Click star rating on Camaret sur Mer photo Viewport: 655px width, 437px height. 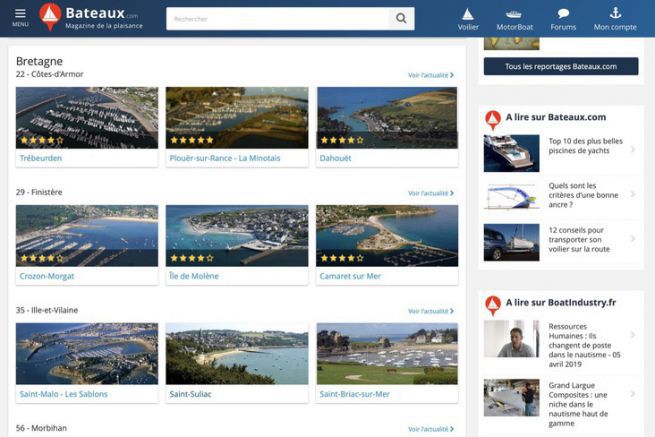(x=342, y=258)
